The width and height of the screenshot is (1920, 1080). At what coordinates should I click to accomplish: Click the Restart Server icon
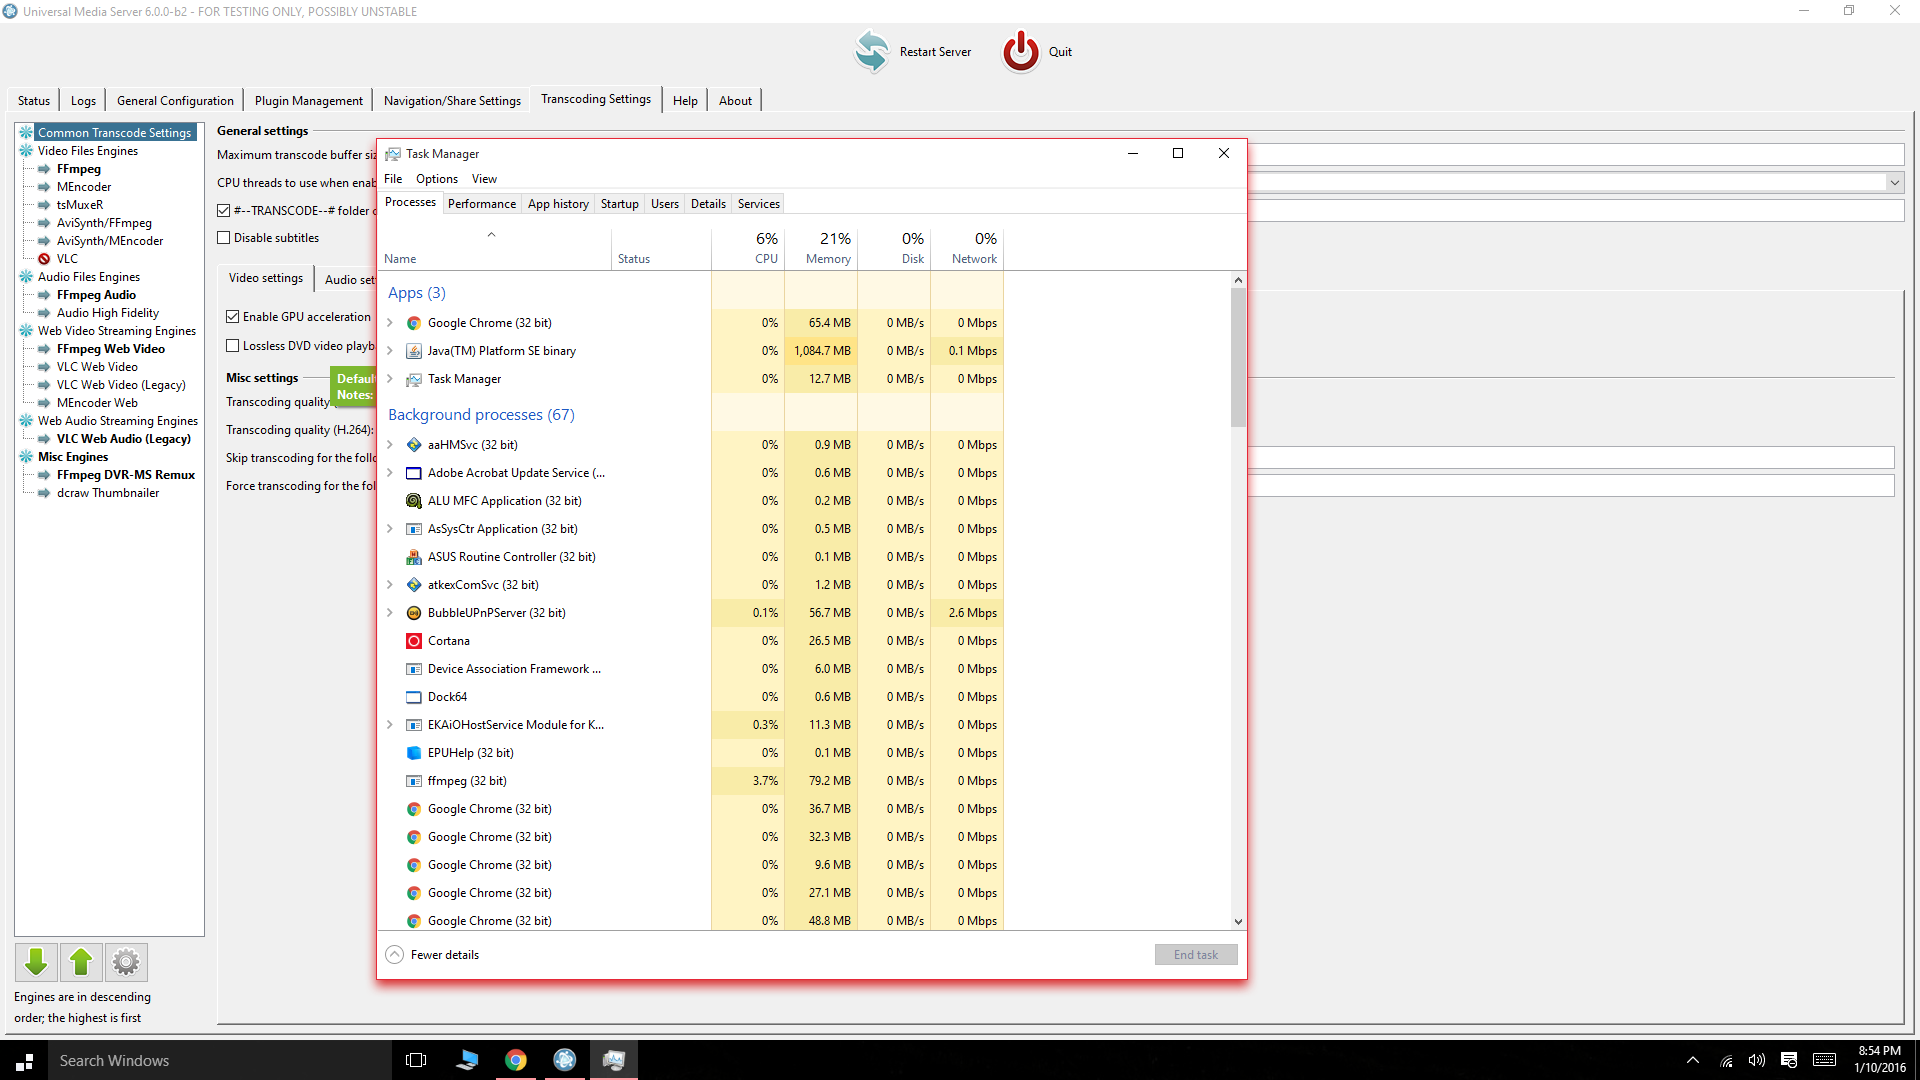point(871,51)
